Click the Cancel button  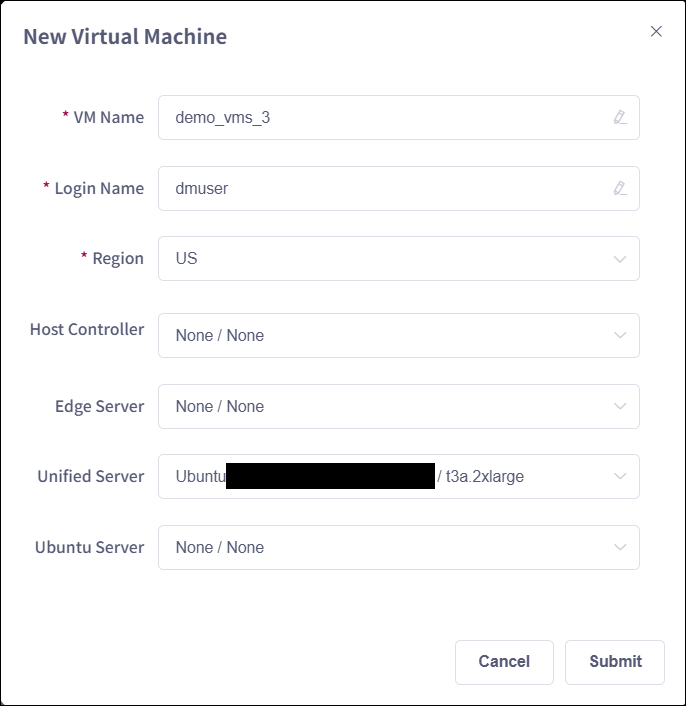[504, 662]
